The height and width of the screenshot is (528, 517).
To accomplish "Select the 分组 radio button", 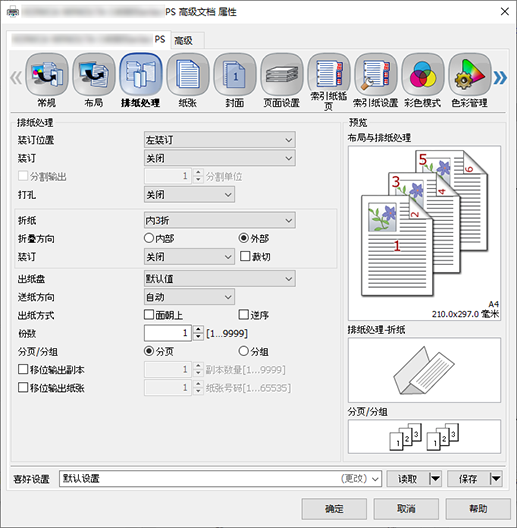I will coord(243,351).
